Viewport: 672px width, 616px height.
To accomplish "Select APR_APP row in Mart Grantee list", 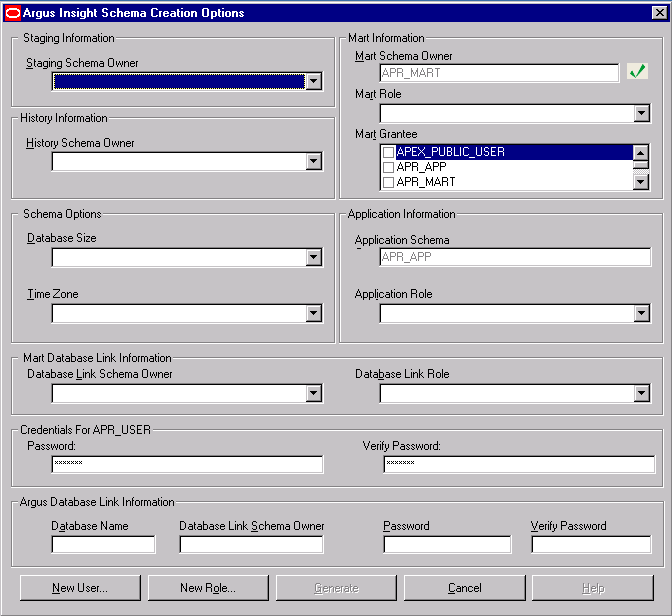I will tap(507, 167).
